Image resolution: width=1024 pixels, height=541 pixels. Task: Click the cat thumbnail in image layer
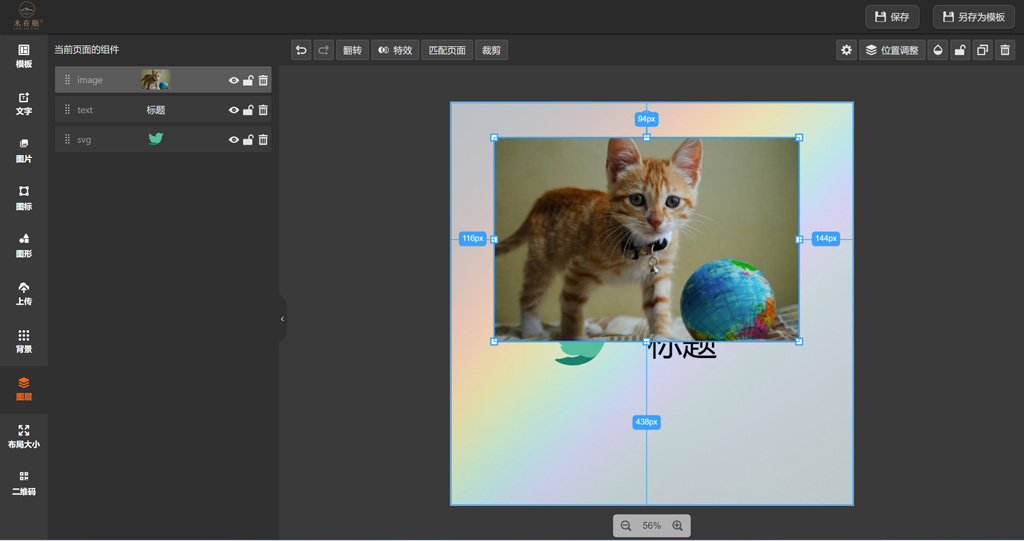point(155,80)
